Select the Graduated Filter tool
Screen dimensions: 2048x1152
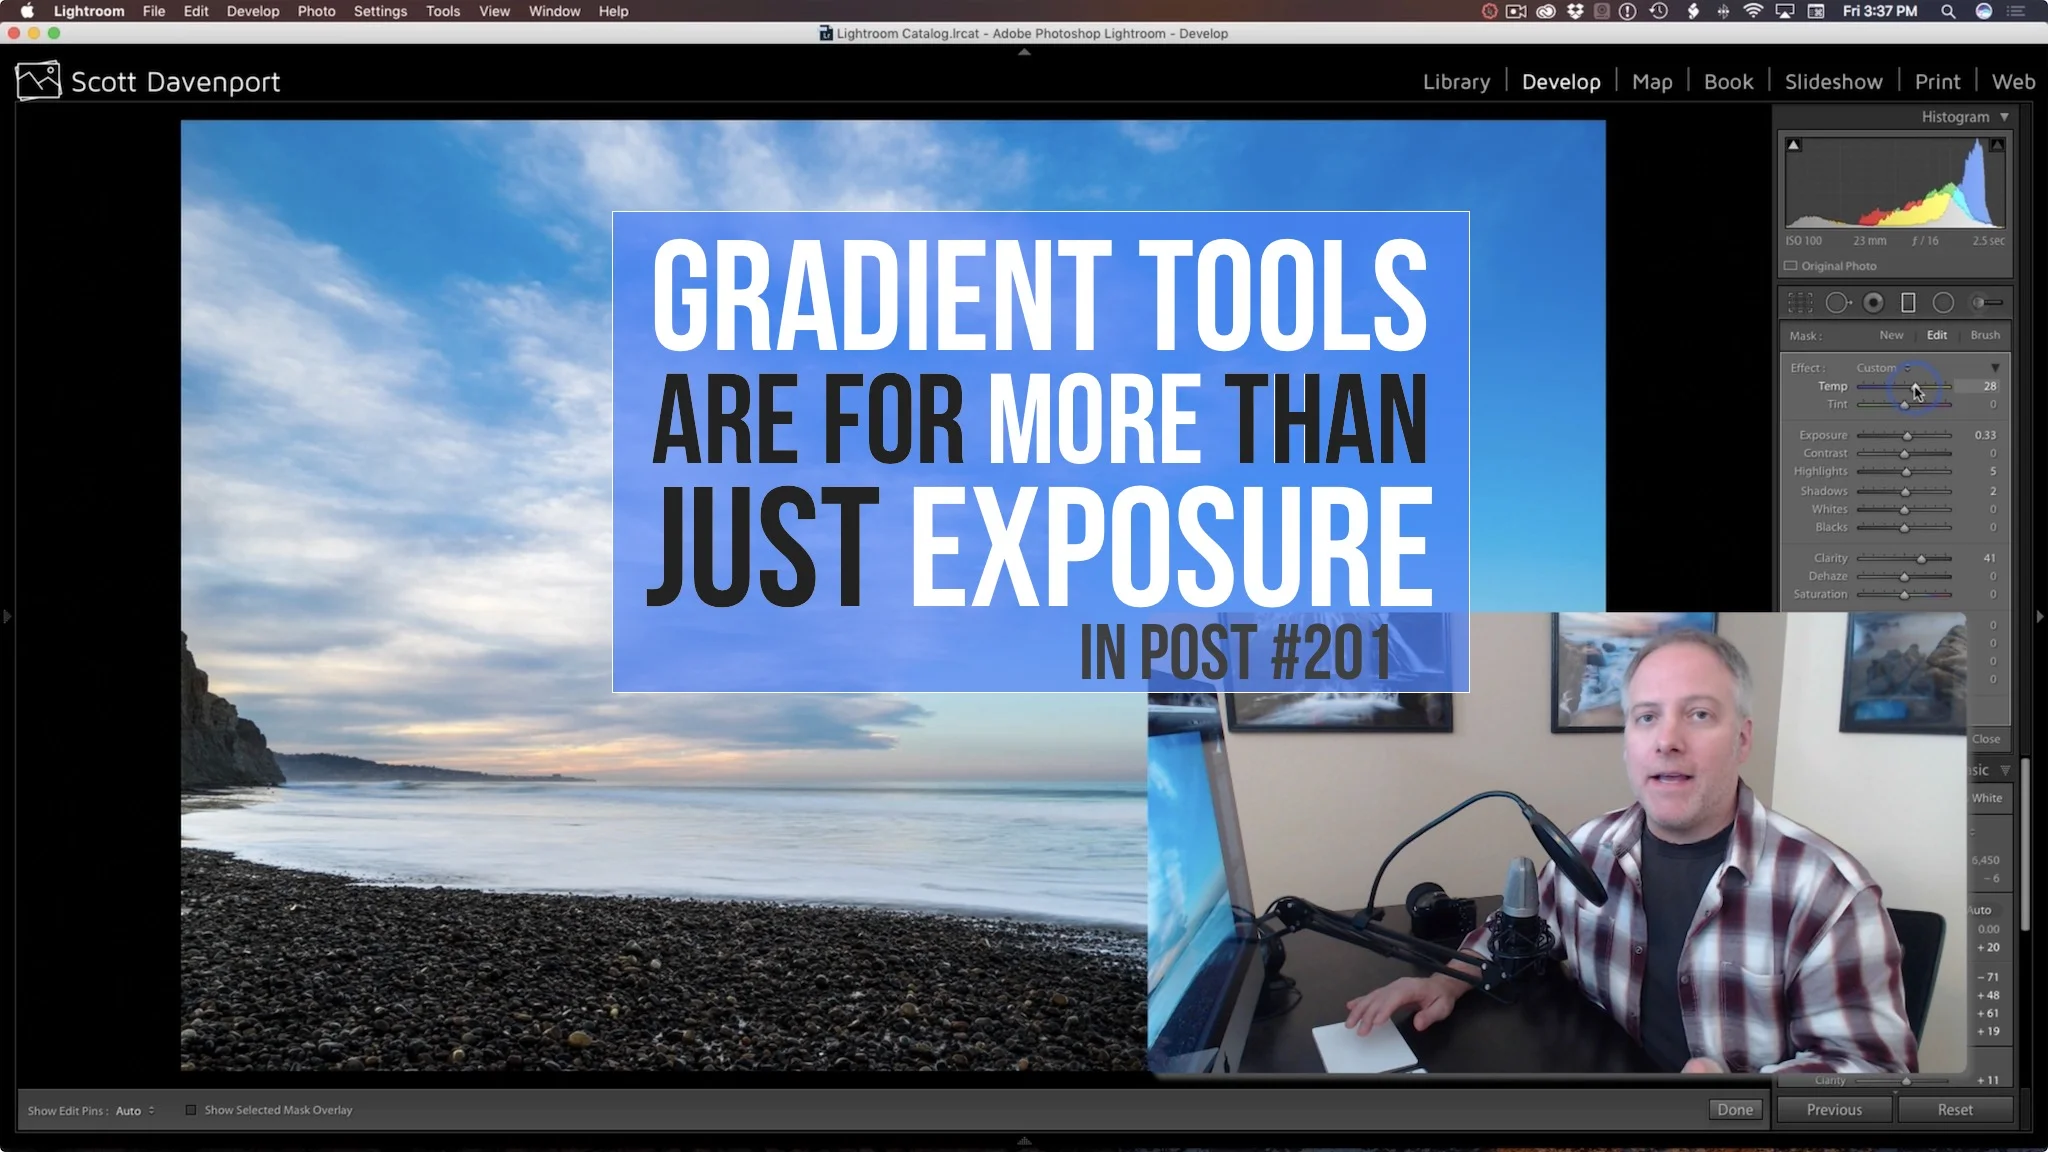tap(1908, 302)
